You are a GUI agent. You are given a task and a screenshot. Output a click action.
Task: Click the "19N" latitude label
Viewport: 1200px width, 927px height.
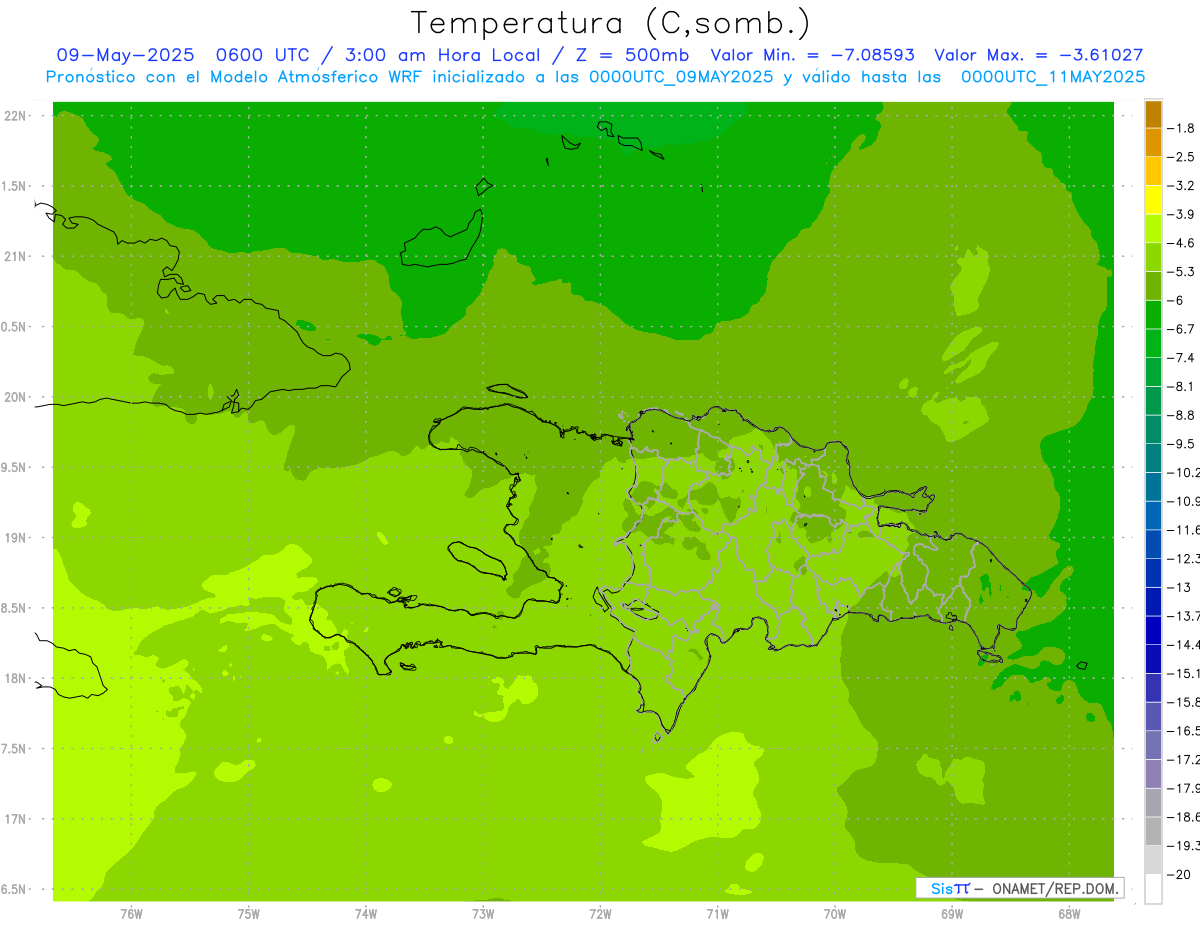[x=14, y=538]
